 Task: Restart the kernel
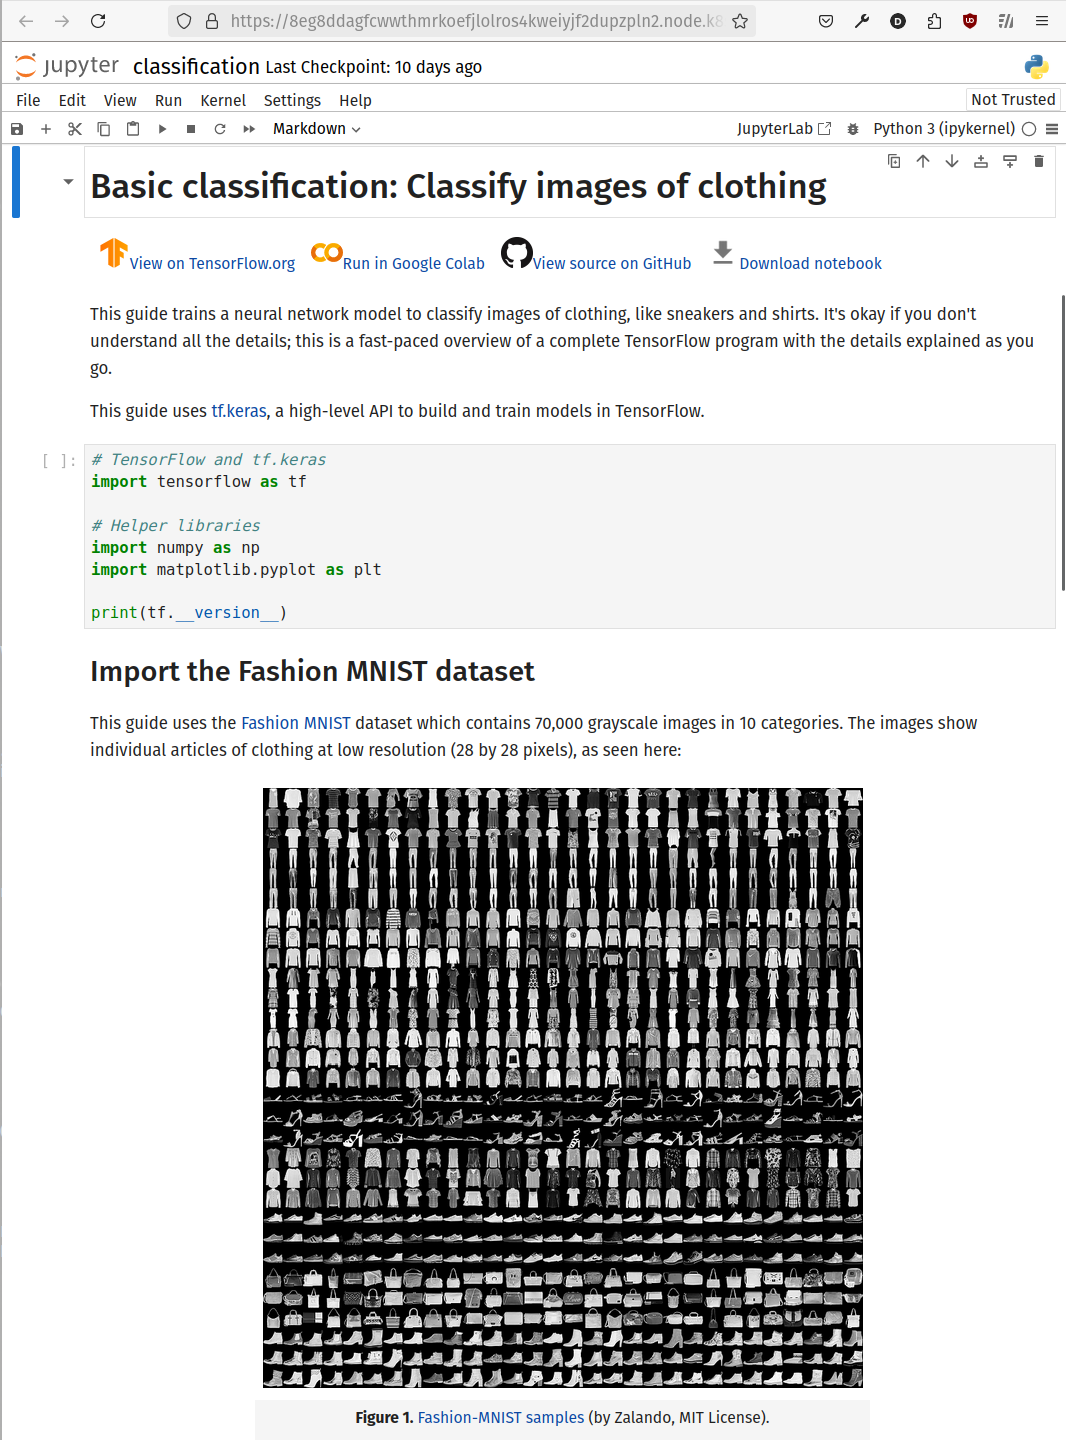[x=219, y=128]
